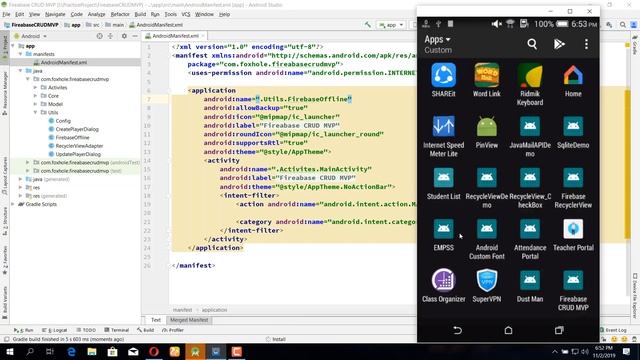Open the SHAREit app icon

tap(443, 76)
